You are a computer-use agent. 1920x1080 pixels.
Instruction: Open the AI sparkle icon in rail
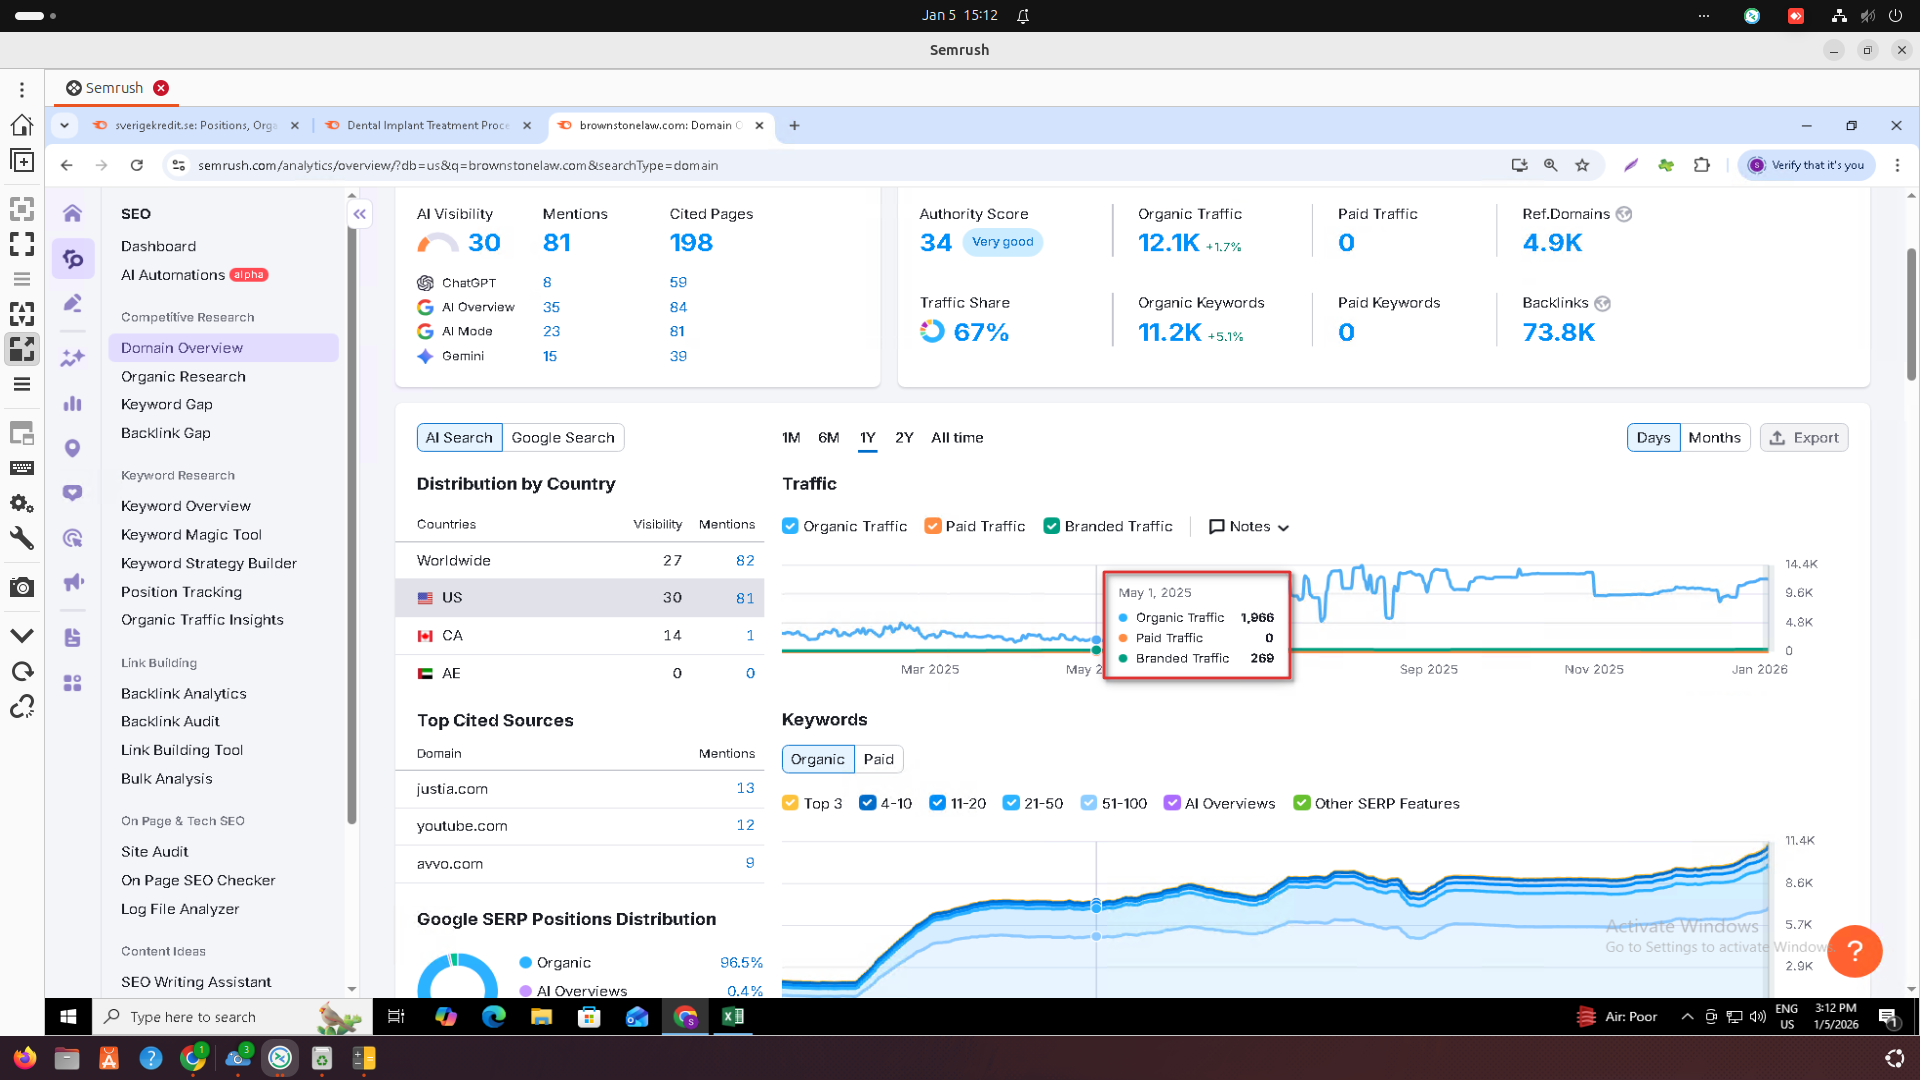(72, 358)
